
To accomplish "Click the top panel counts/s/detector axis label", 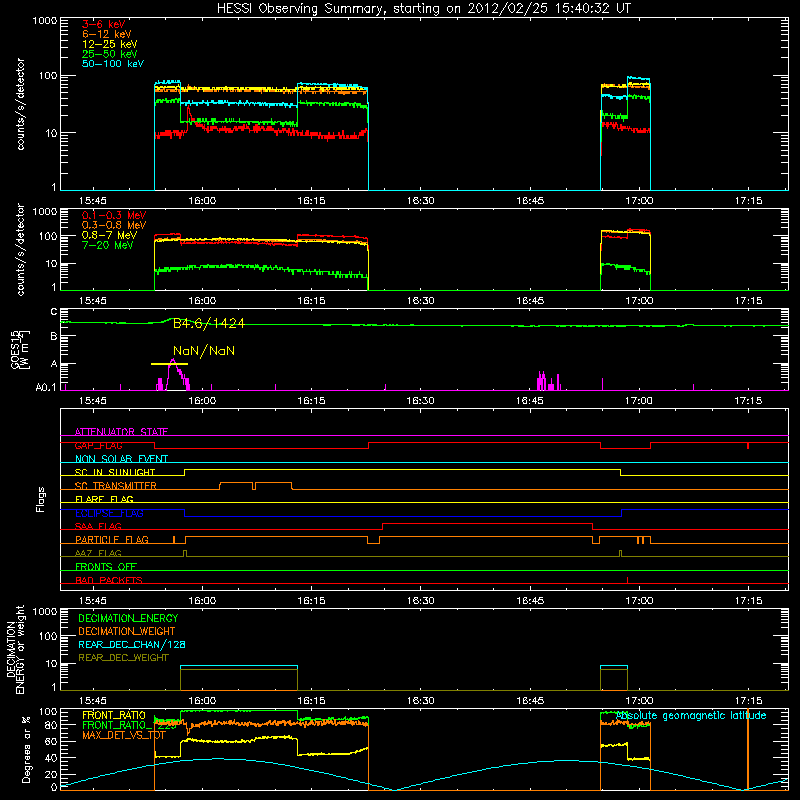I will (20, 104).
